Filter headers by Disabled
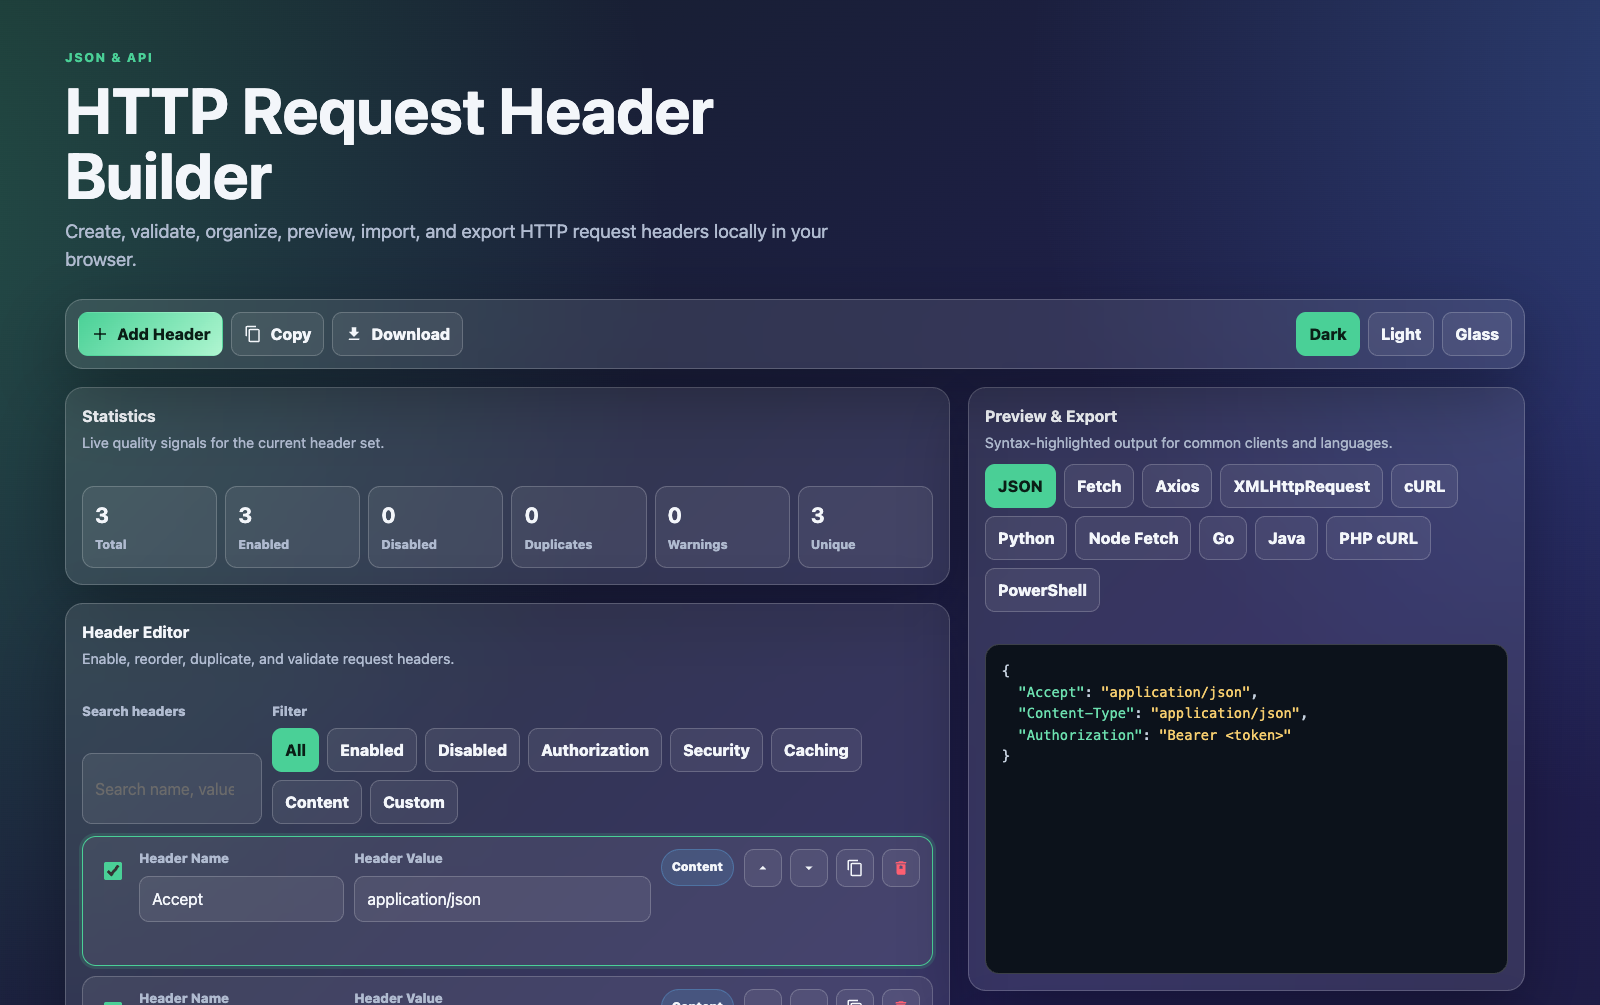Viewport: 1600px width, 1005px height. [472, 750]
